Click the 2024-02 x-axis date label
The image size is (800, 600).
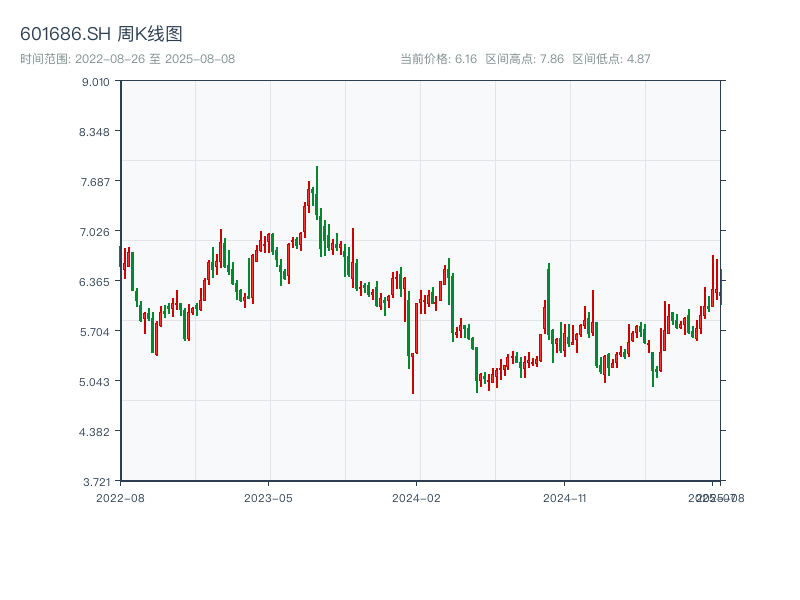pos(417,497)
